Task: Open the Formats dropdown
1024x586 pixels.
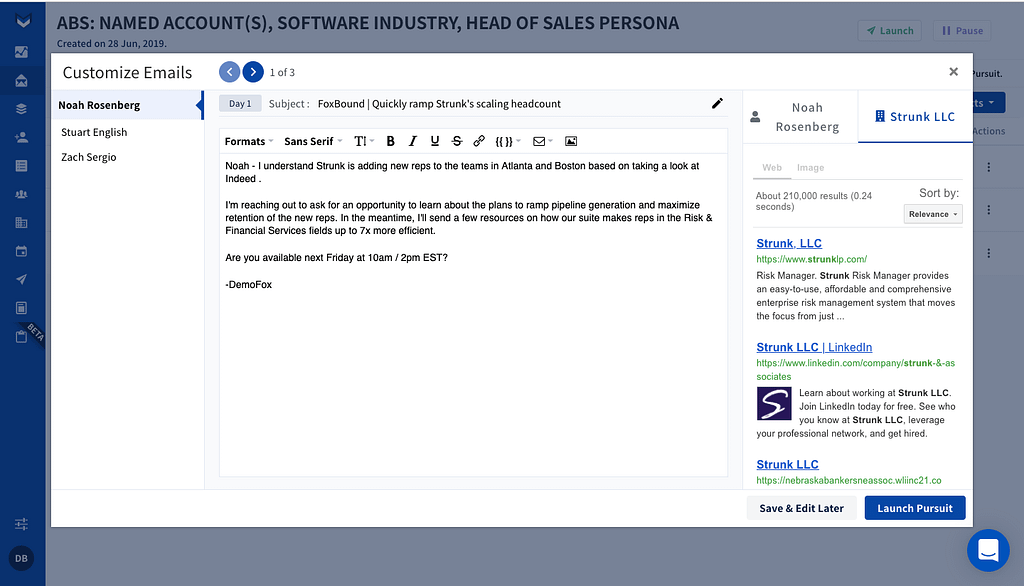Action: [249, 141]
